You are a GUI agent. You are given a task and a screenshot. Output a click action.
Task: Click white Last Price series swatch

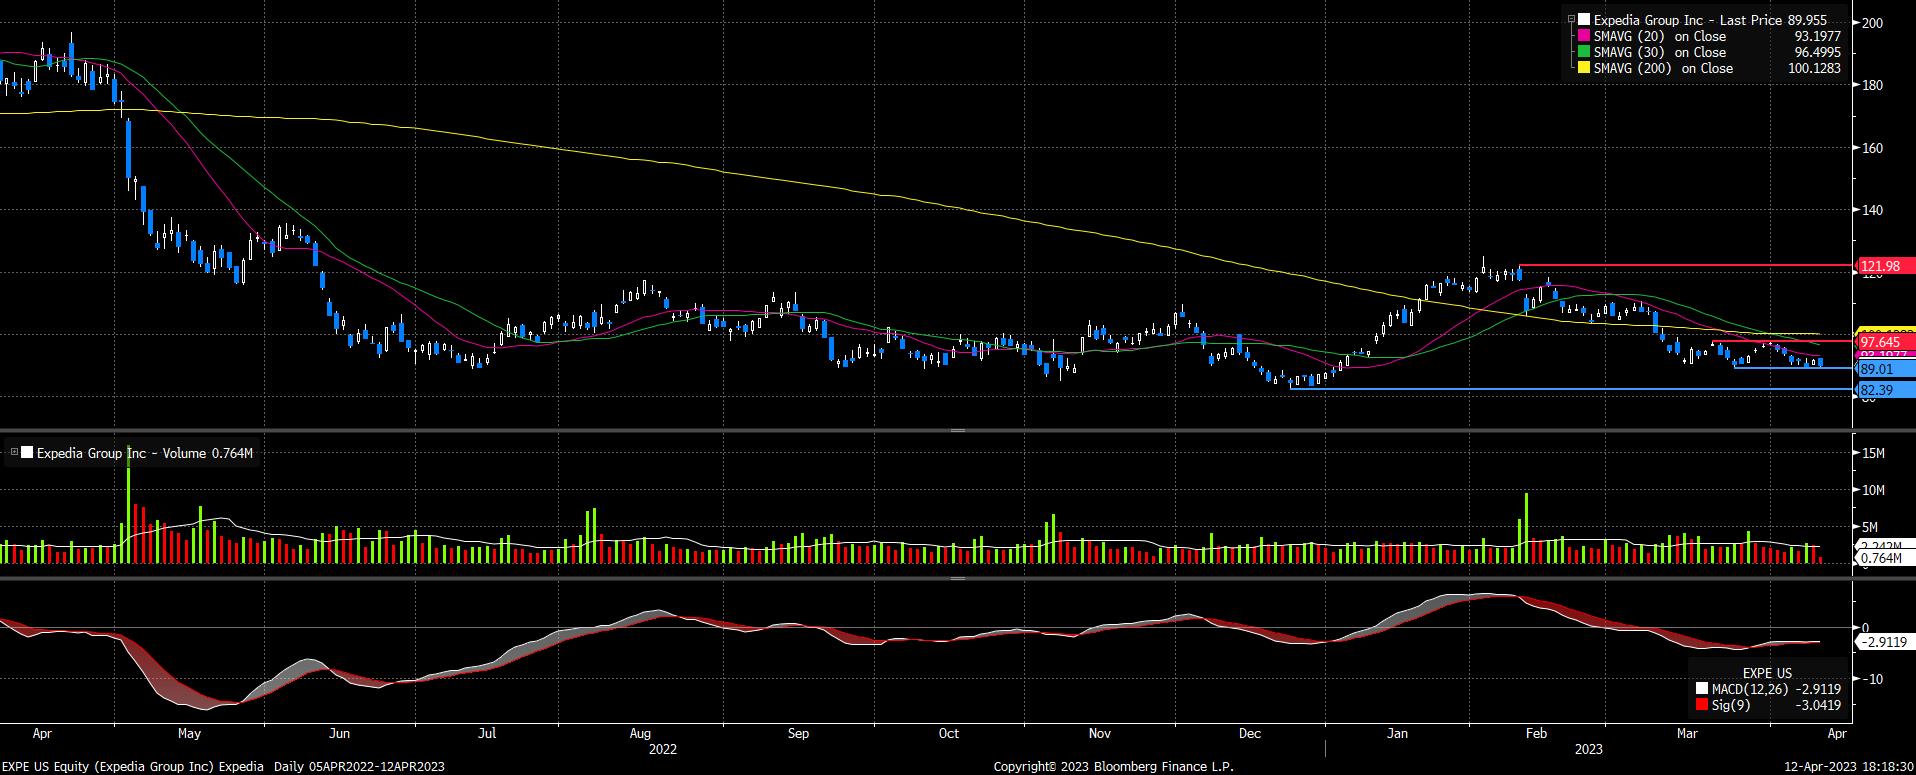coord(1584,20)
